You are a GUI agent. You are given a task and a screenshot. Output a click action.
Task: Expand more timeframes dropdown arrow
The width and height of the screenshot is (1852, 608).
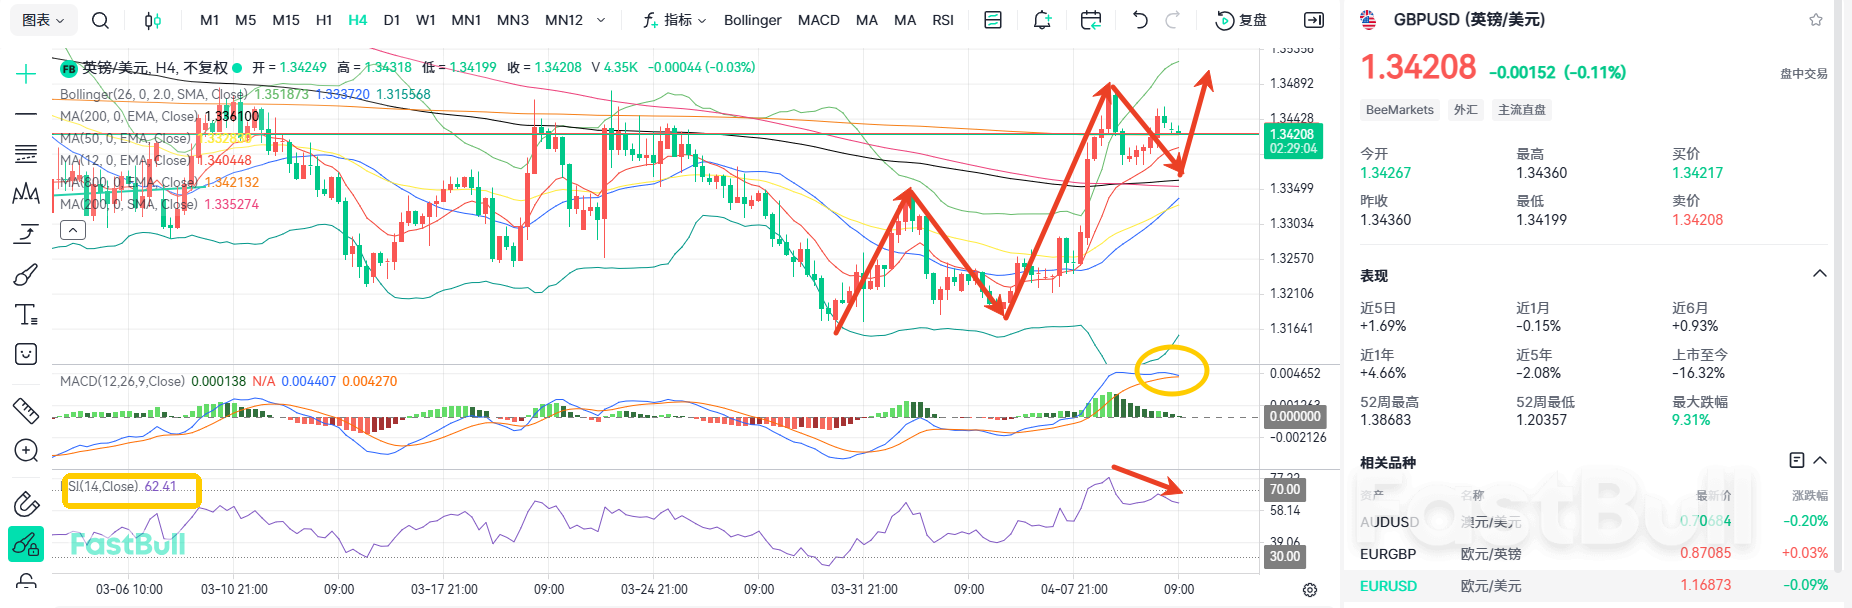(601, 20)
